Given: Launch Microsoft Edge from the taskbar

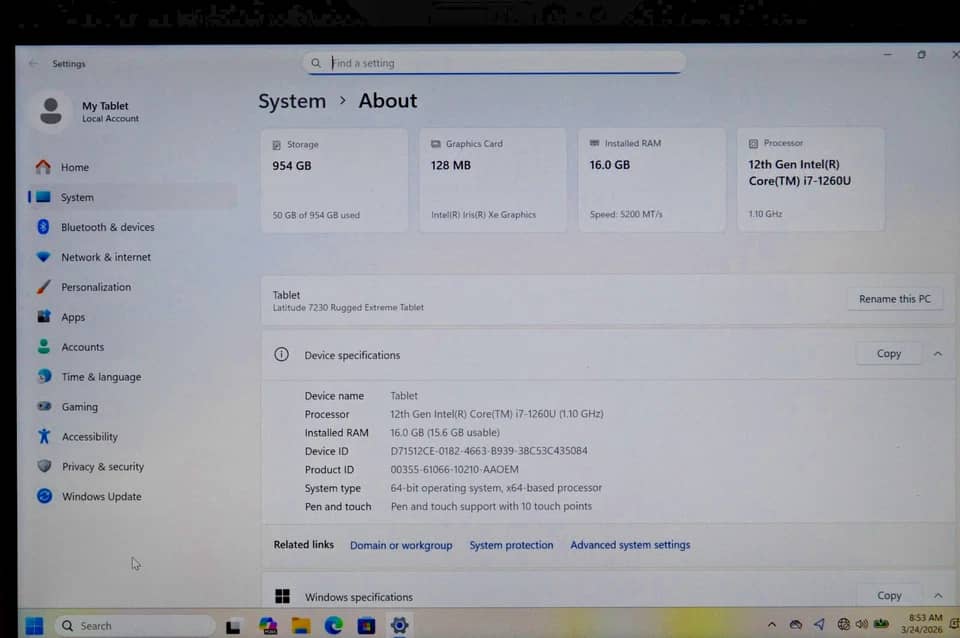Looking at the screenshot, I should 334,626.
